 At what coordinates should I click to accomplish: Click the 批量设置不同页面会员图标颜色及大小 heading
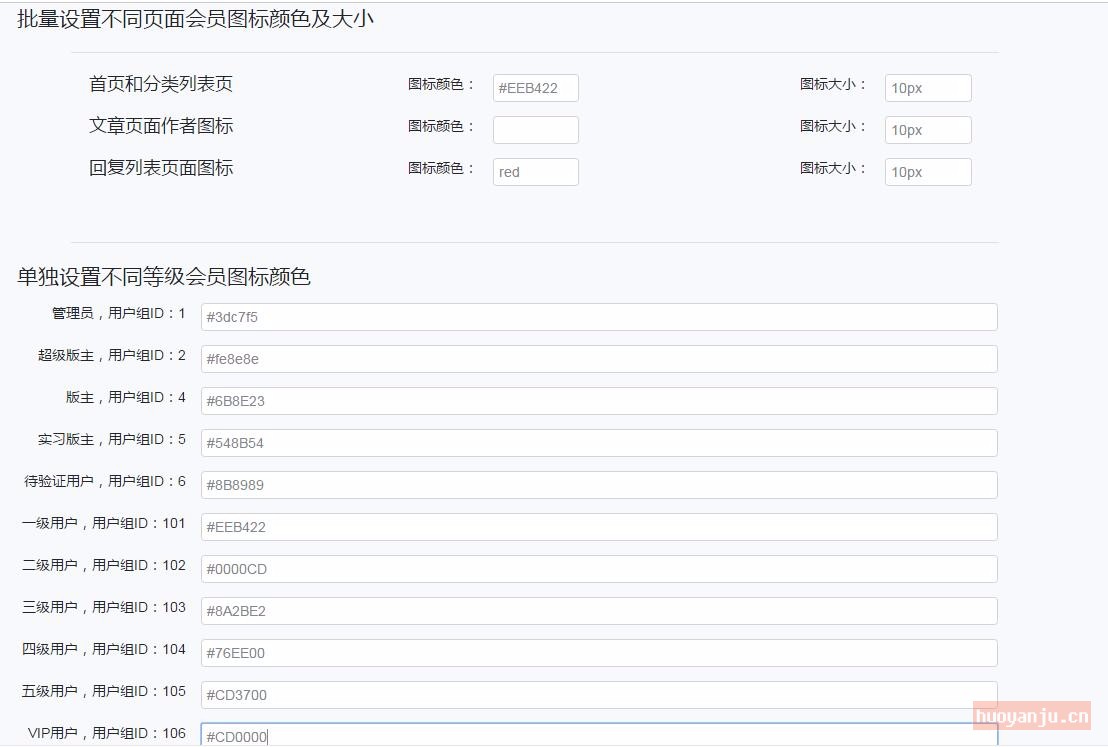tap(196, 18)
